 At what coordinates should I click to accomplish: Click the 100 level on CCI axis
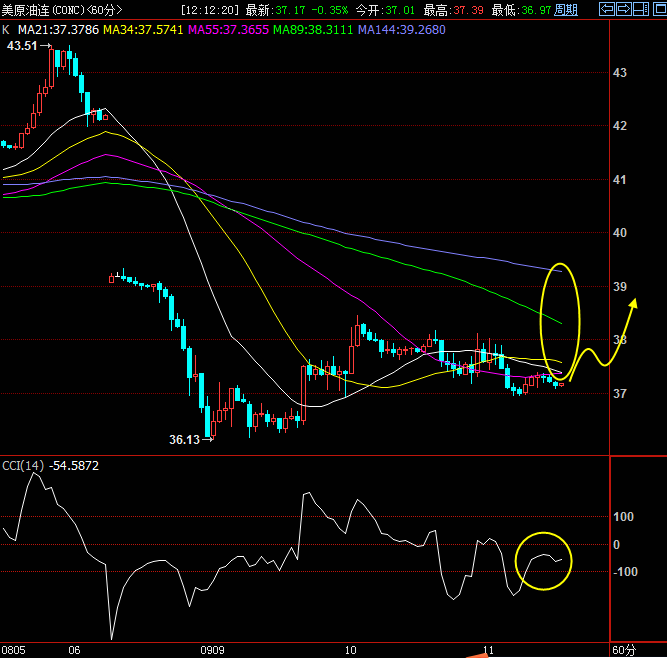pos(624,517)
